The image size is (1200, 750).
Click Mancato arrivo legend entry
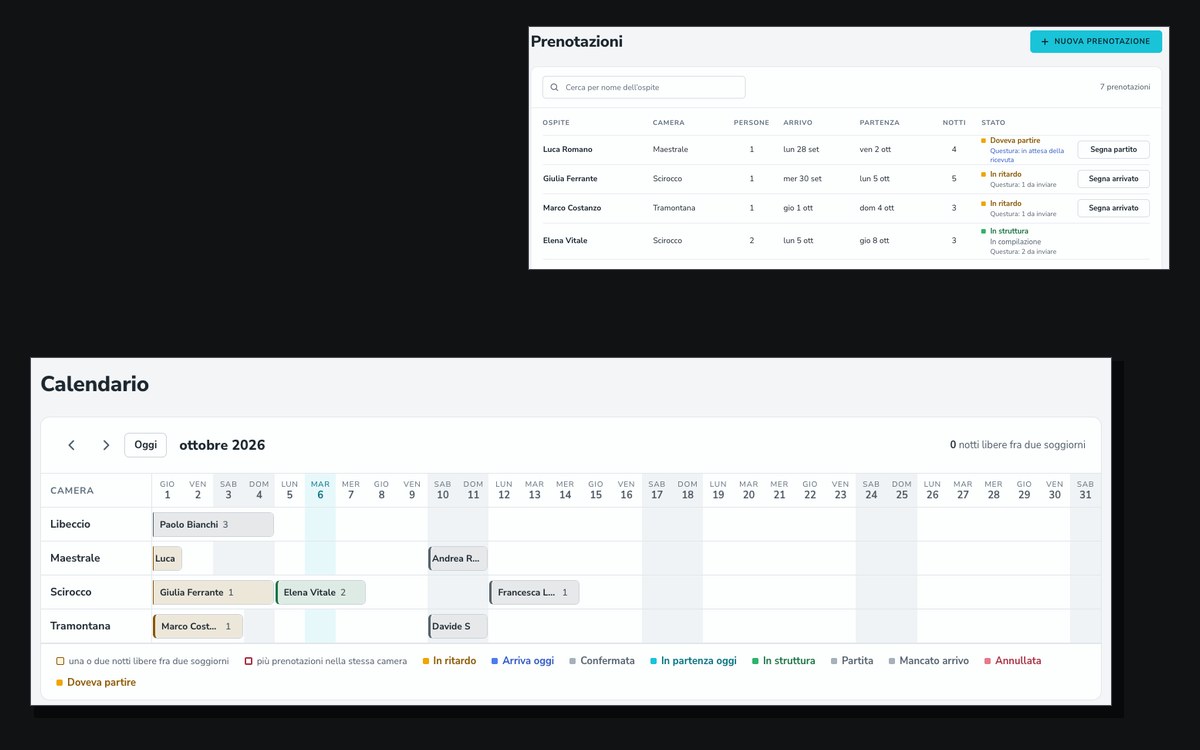click(929, 661)
